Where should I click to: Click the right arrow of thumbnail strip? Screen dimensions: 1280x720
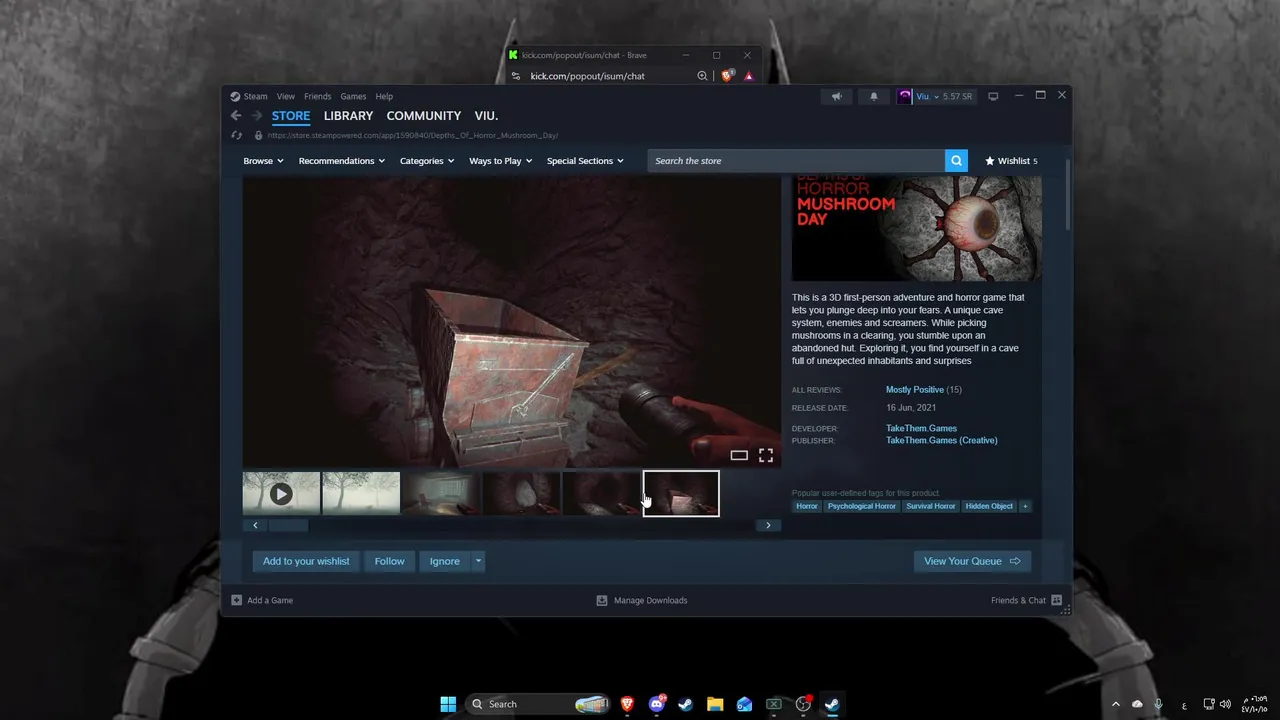point(768,525)
